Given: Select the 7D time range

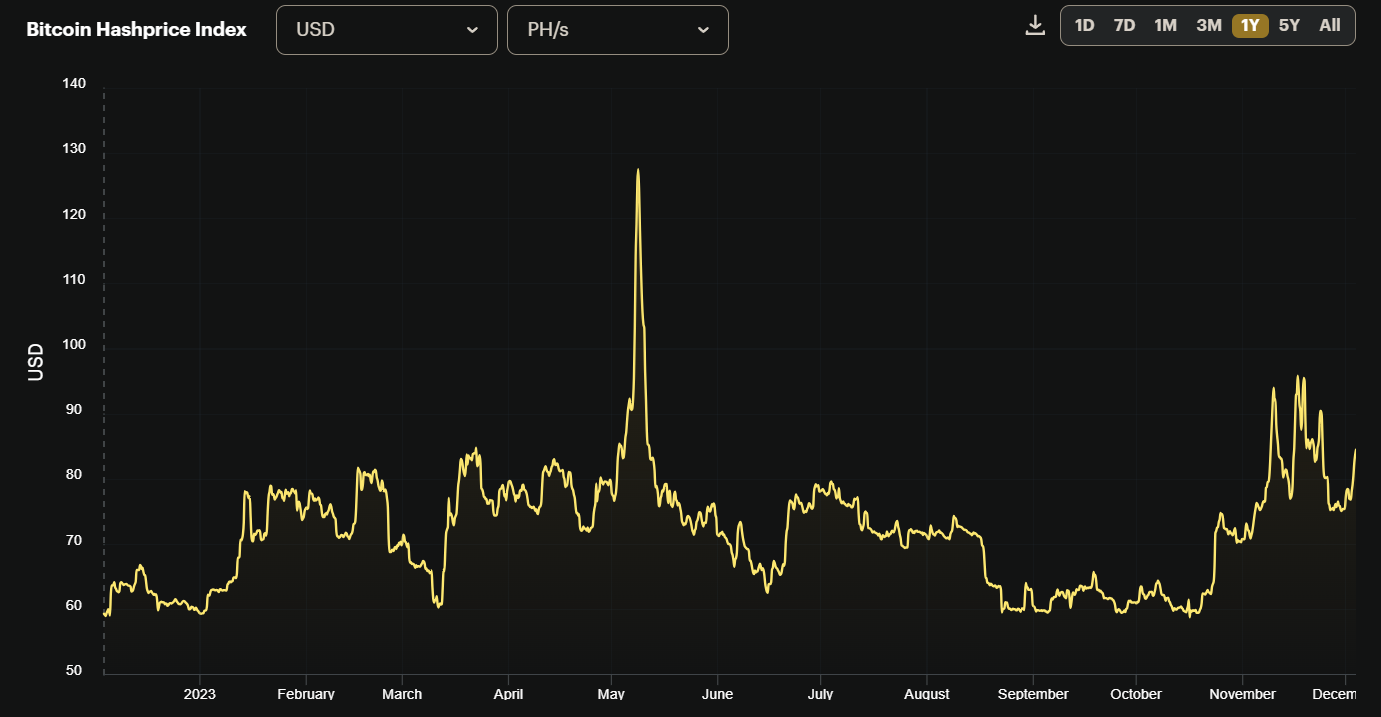Looking at the screenshot, I should (1124, 26).
